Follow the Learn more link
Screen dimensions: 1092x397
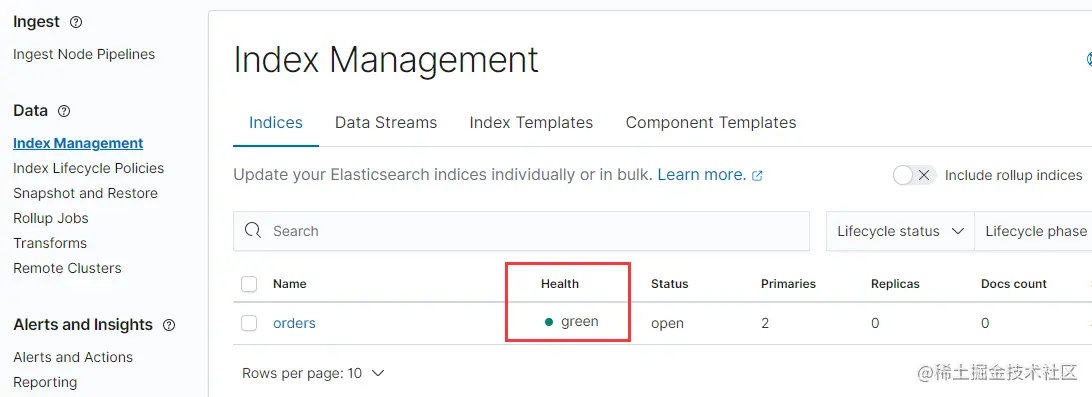pyautogui.click(x=701, y=175)
